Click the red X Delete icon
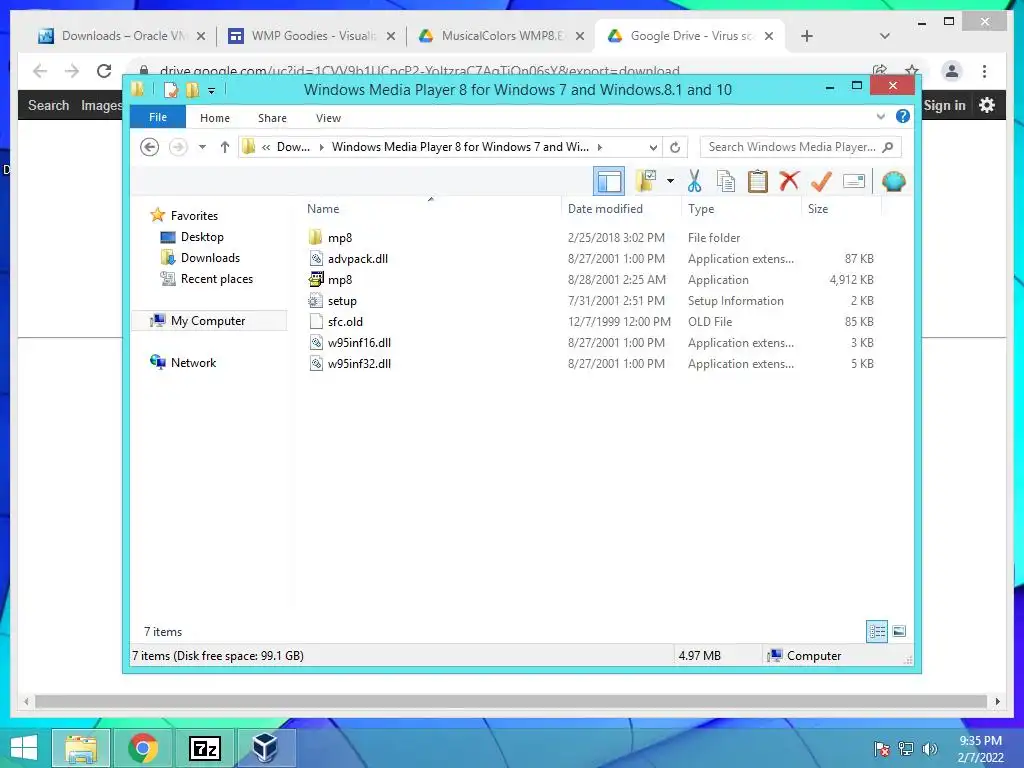1024x768 pixels. point(789,181)
